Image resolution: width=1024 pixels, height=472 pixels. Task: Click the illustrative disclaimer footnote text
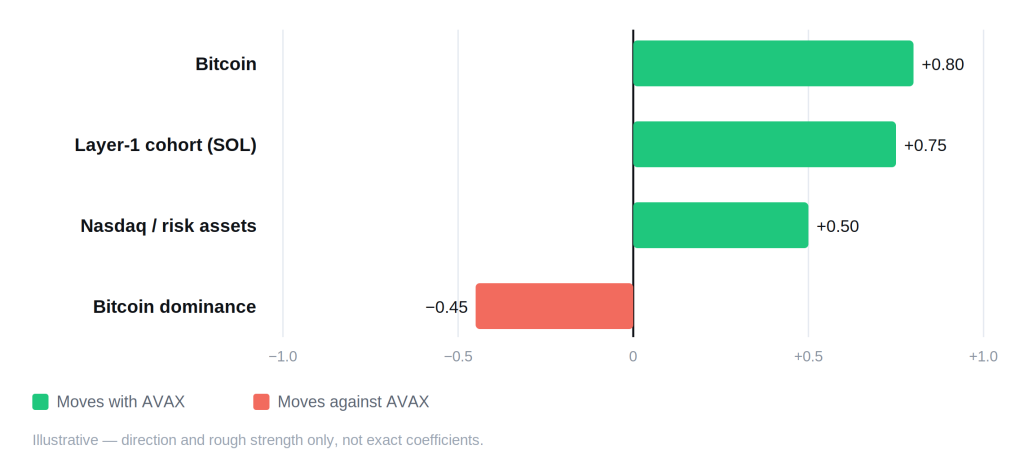pos(258,440)
